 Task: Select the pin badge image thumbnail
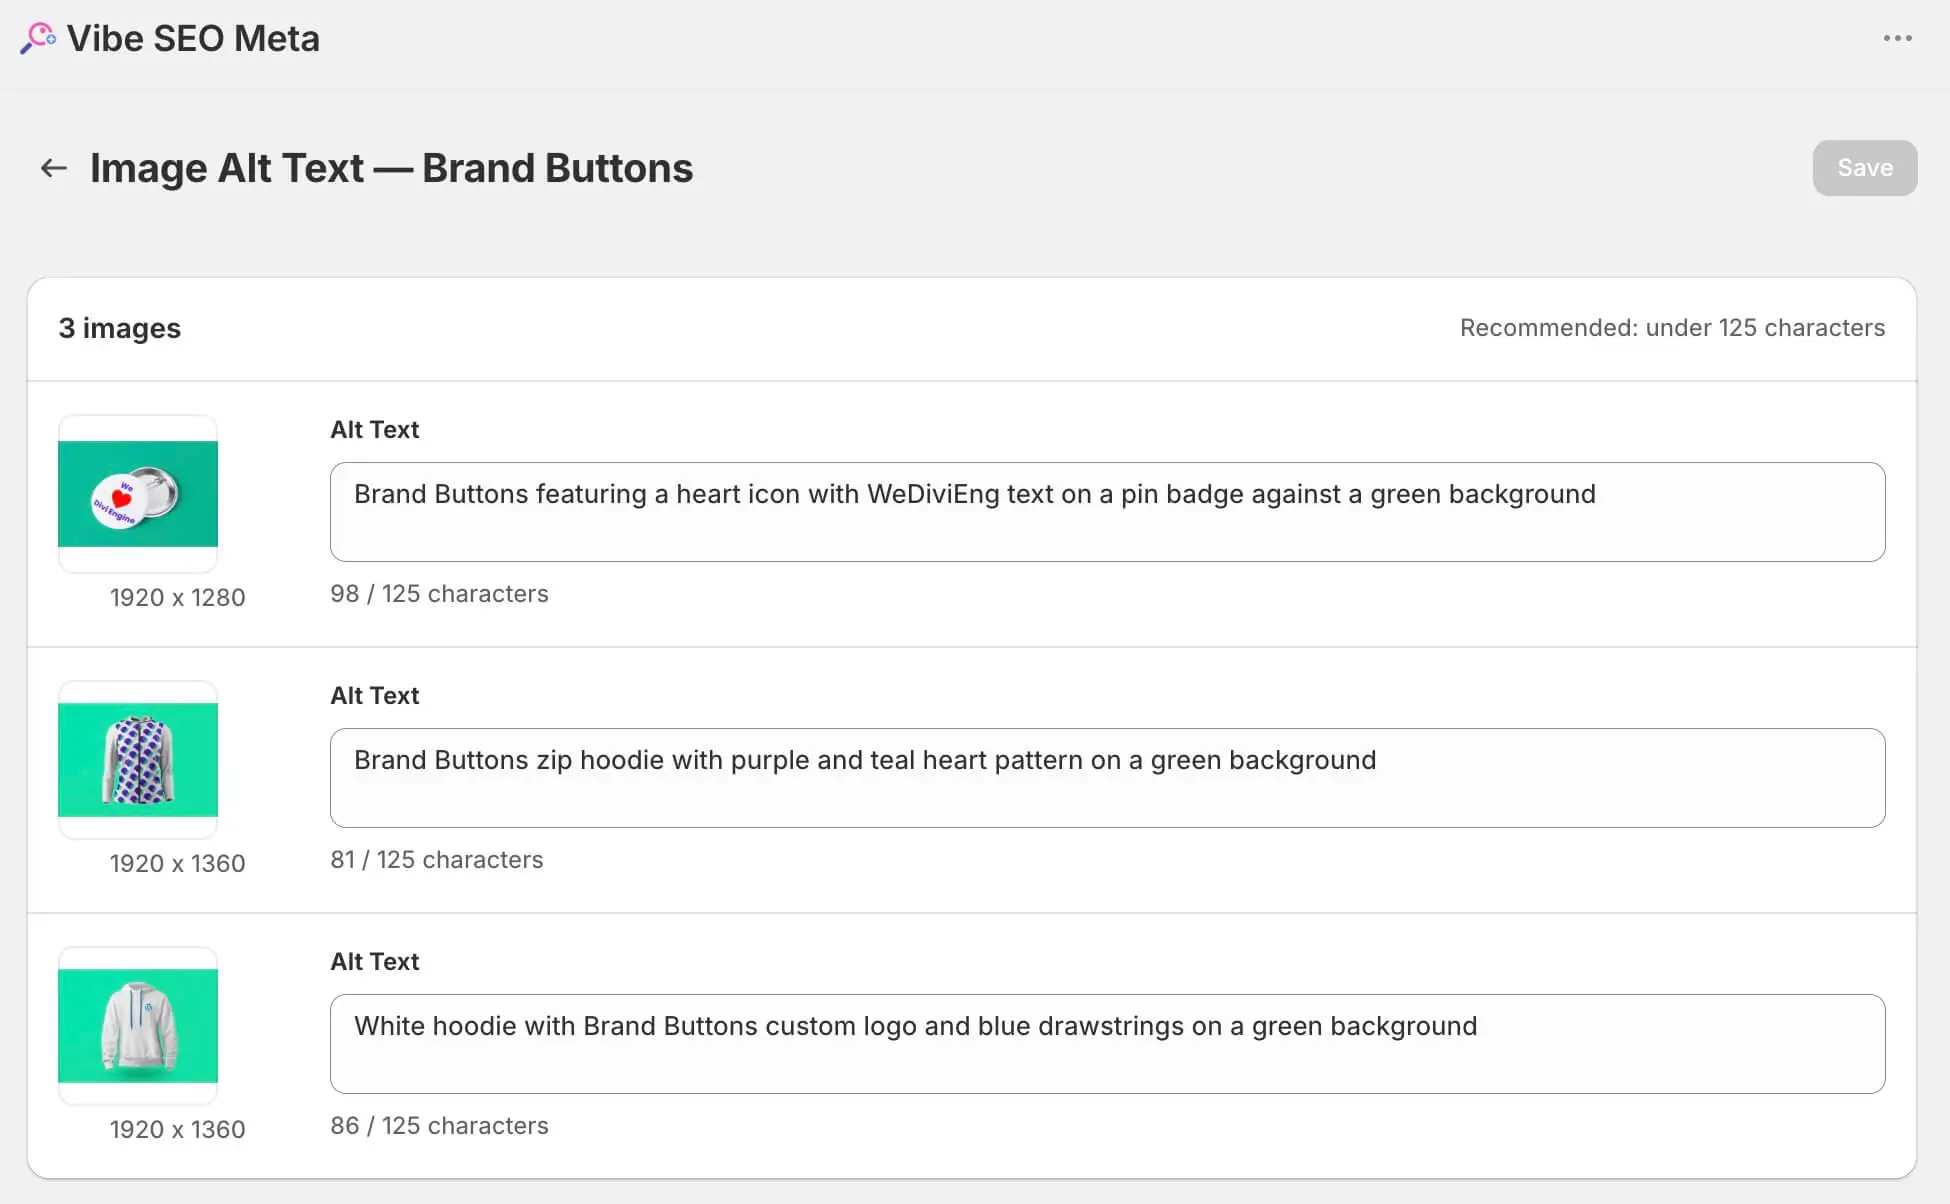click(x=137, y=493)
